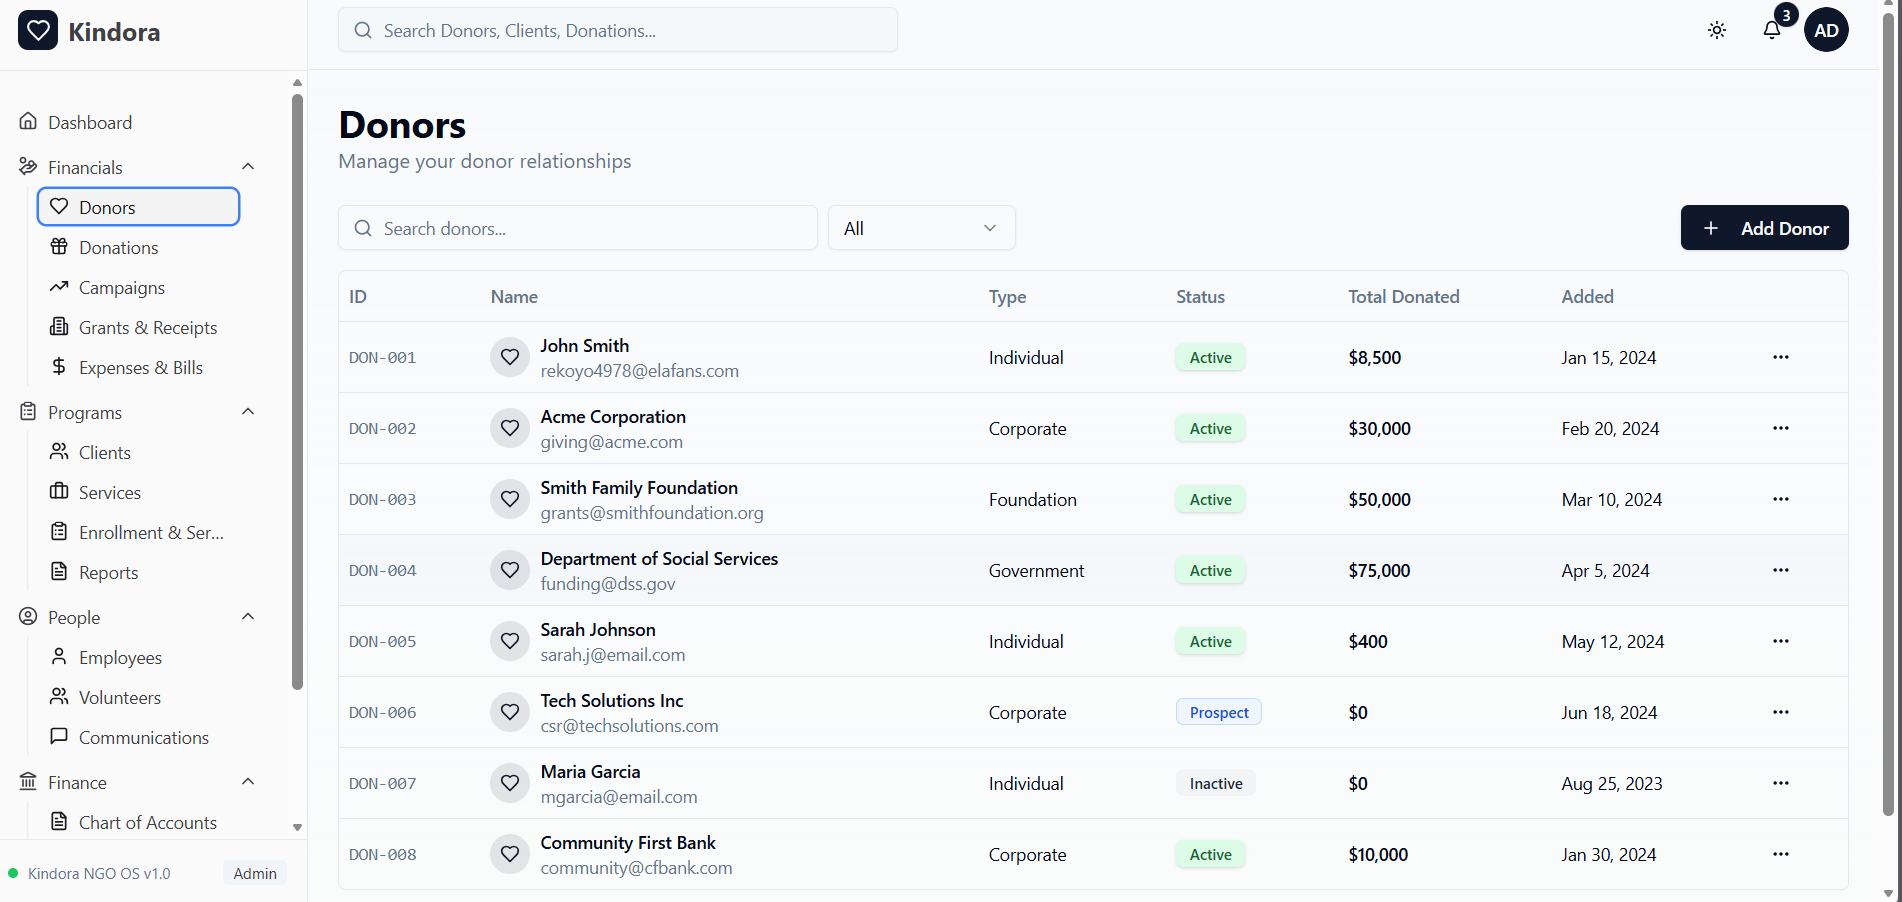Open the notifications bell
This screenshot has height=902, width=1902.
tap(1772, 30)
